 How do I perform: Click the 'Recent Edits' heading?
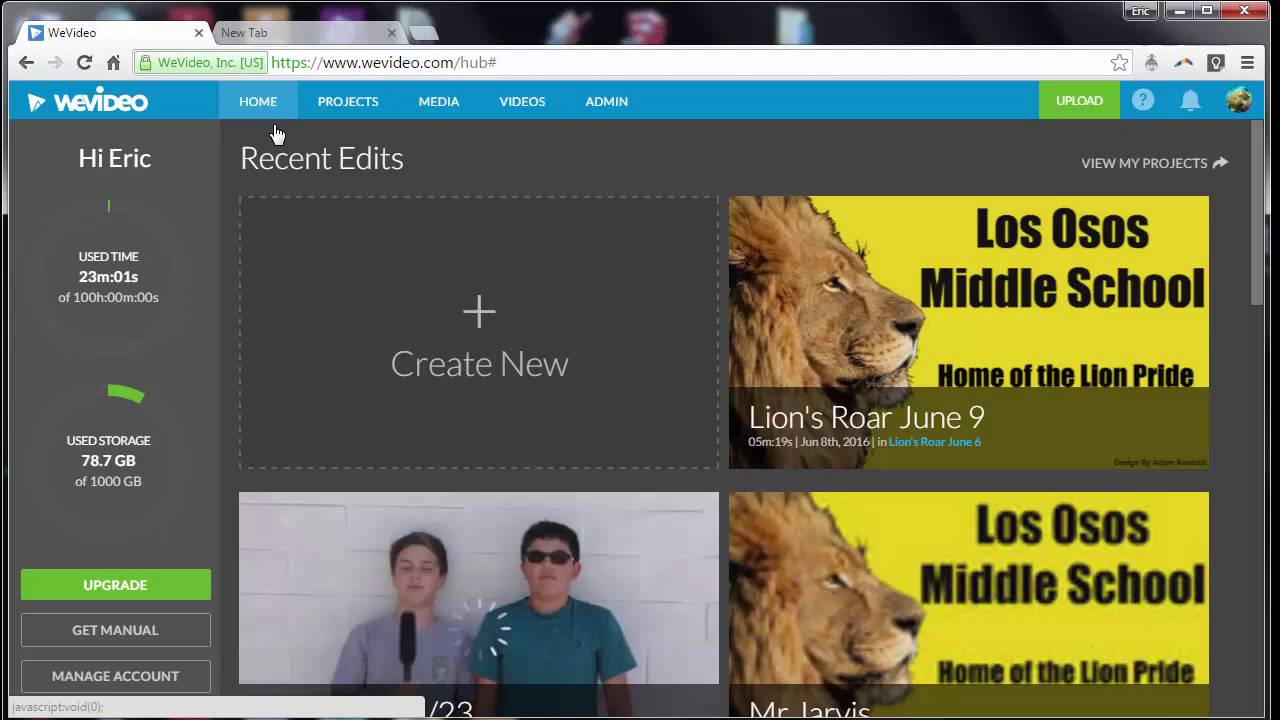(x=322, y=158)
